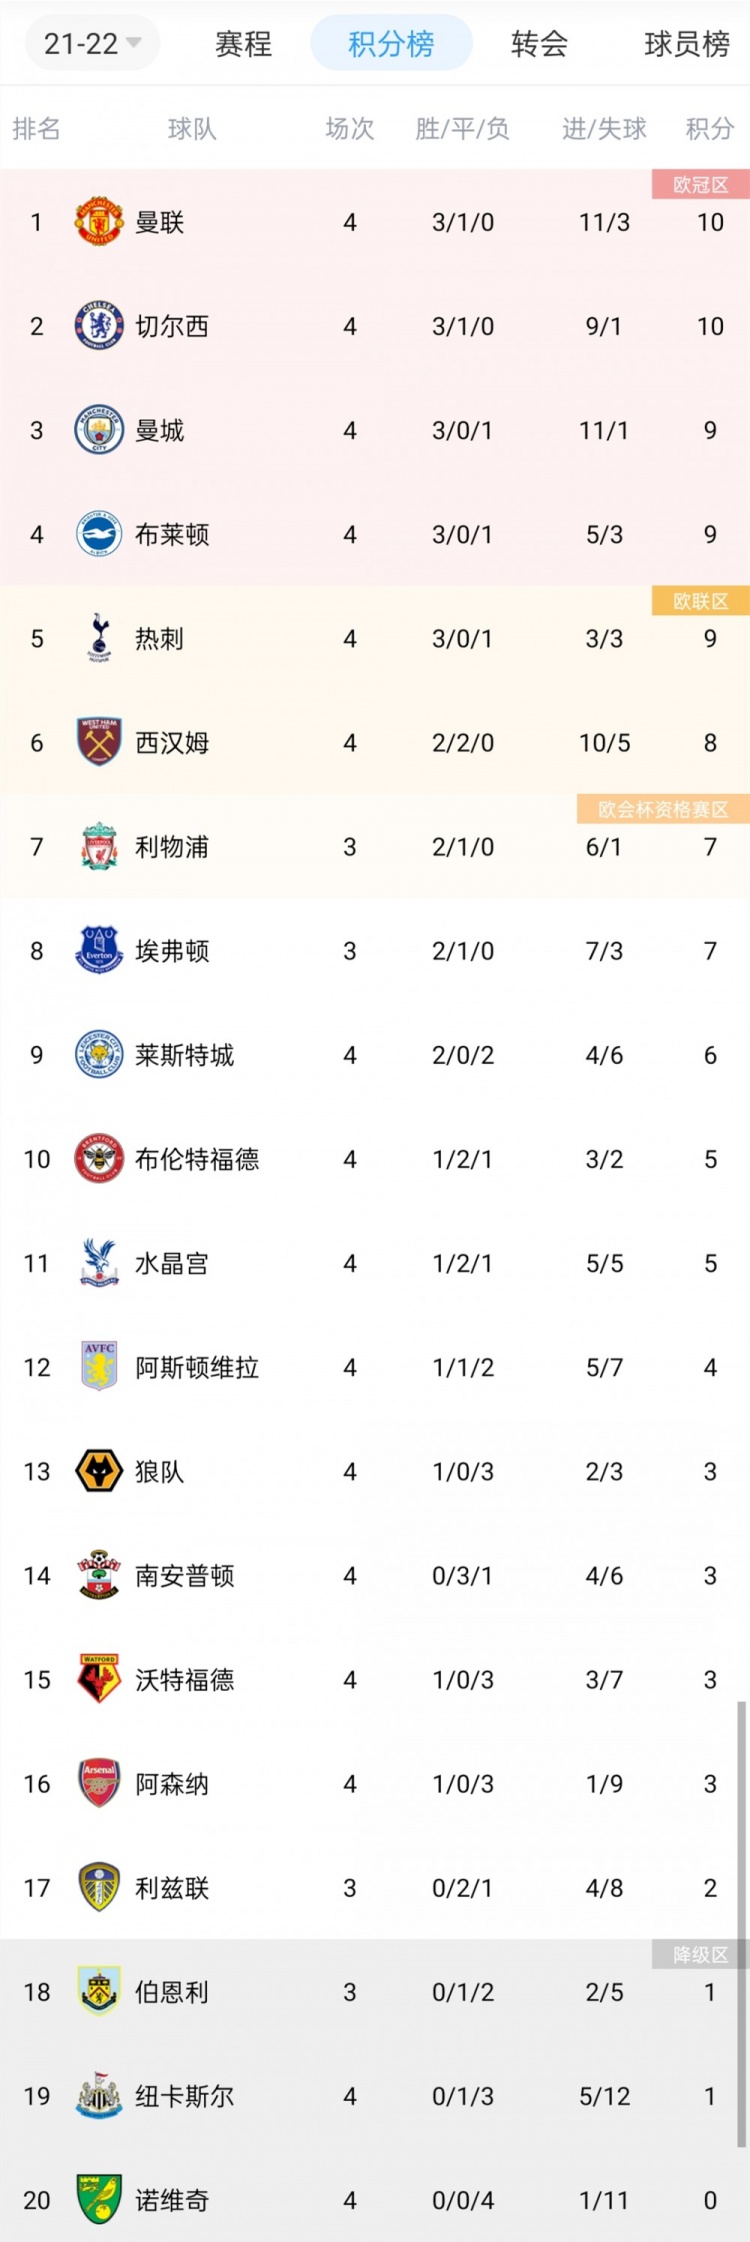The image size is (750, 2242).
Task: Open the 埃弗顿 team name link
Action: pos(172,951)
